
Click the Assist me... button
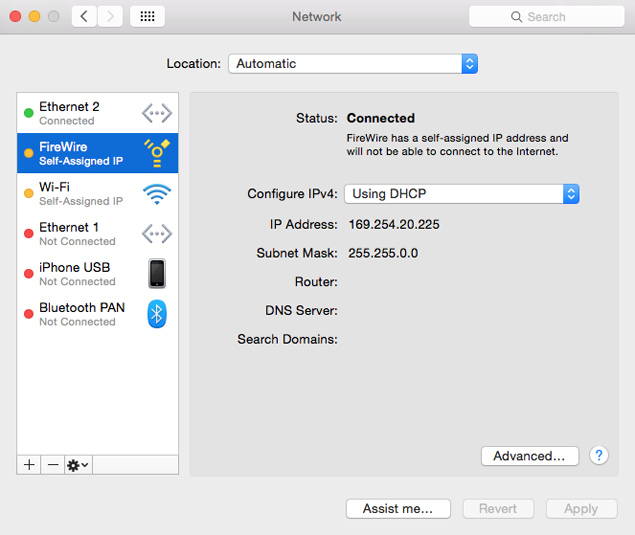coord(398,509)
